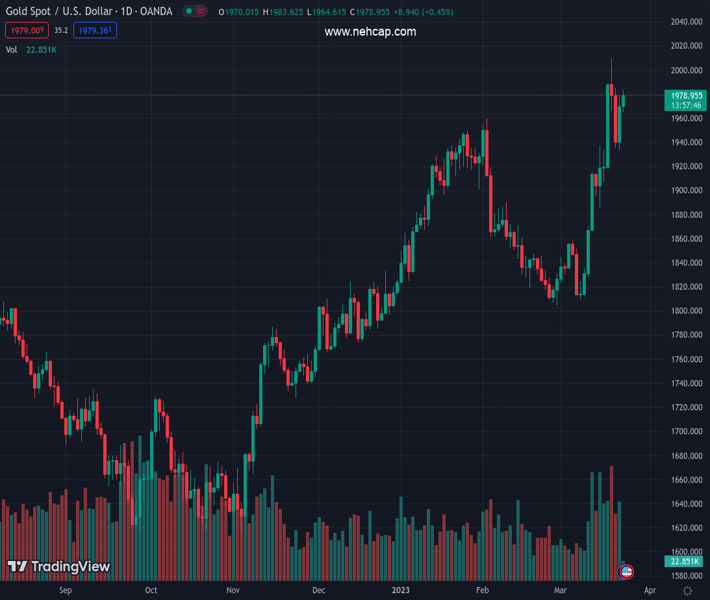Click the Sep label on time axis
This screenshot has width=710, height=600.
[66, 591]
